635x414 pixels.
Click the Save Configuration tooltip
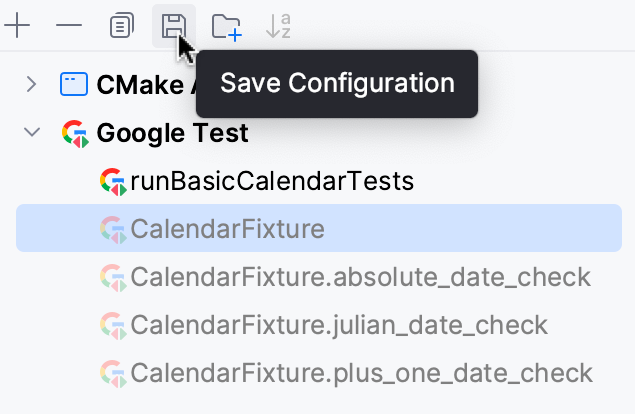[x=337, y=83]
